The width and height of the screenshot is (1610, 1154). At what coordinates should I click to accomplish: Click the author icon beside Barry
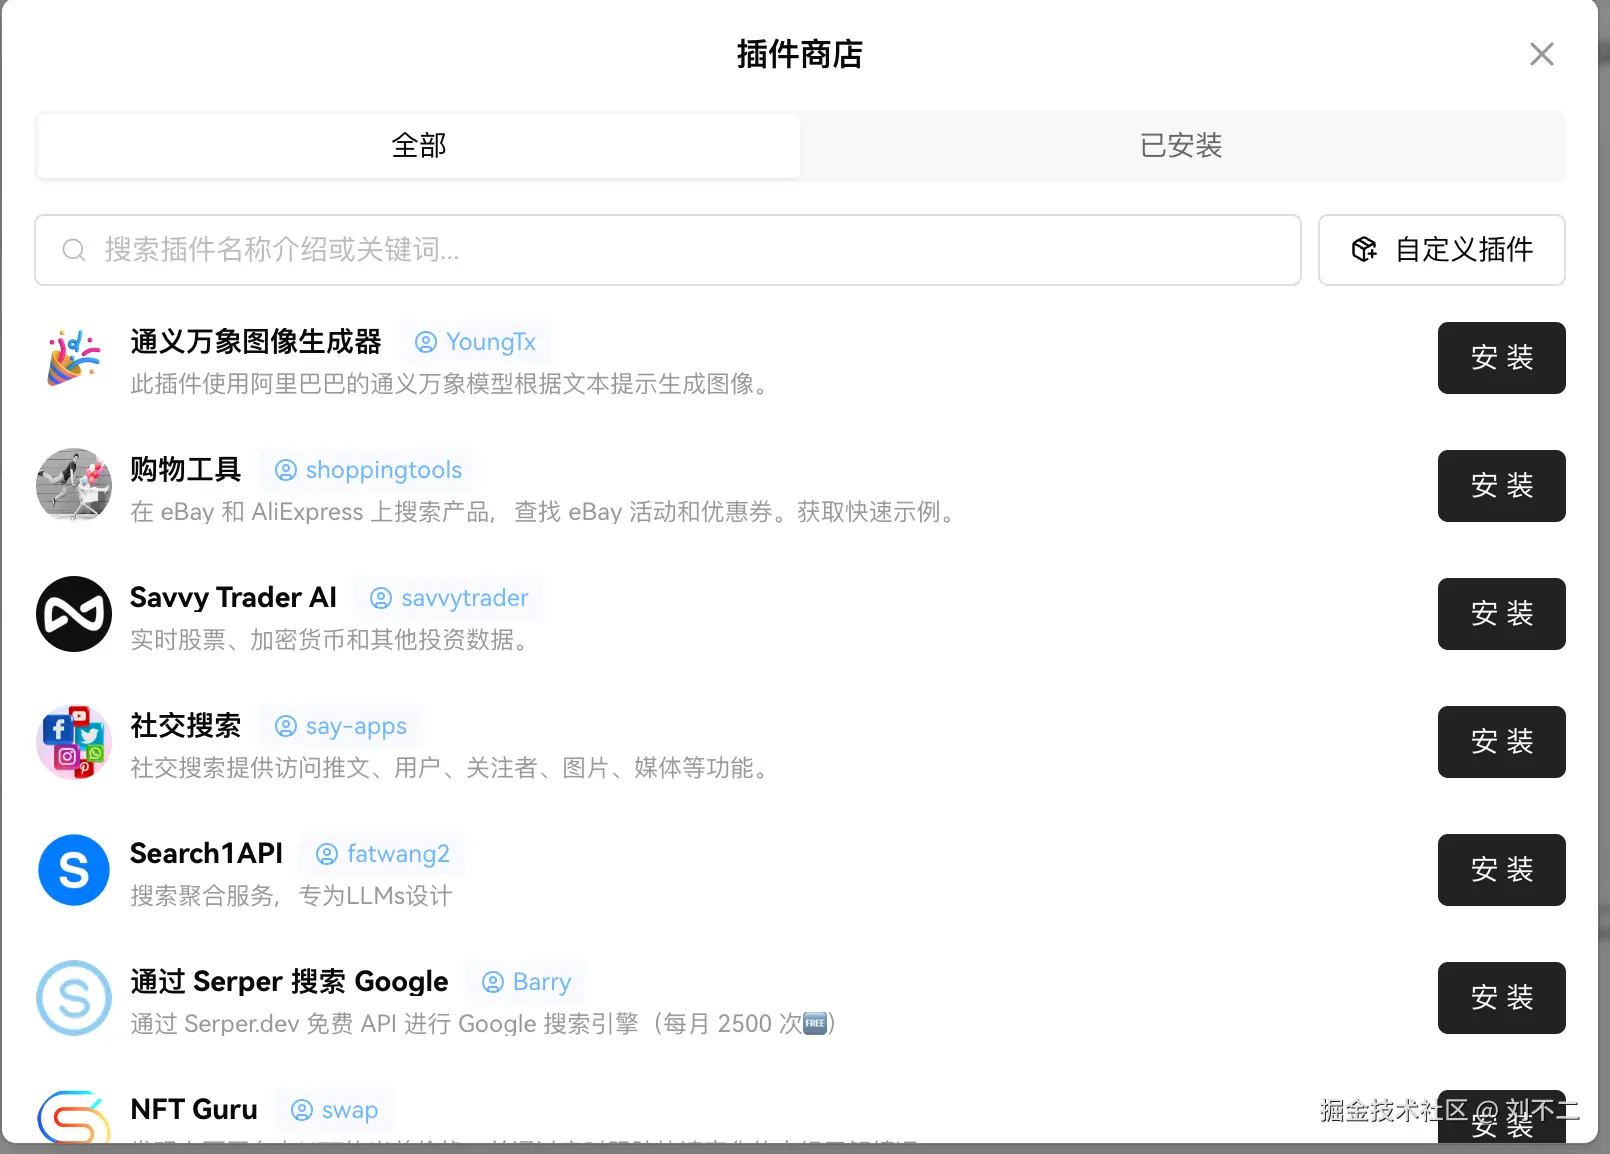(x=493, y=982)
